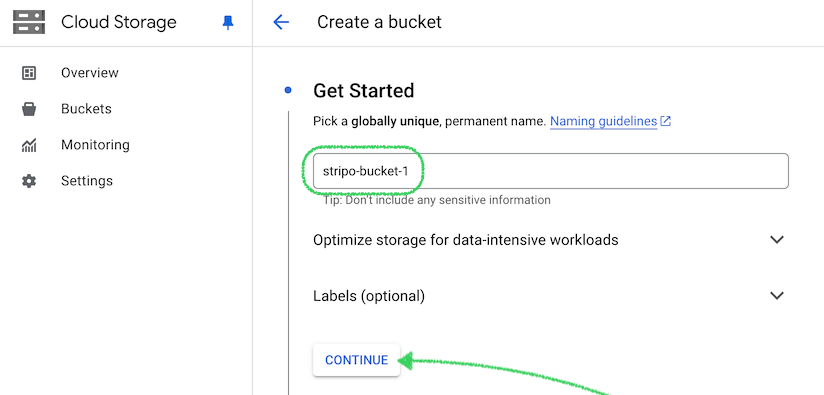Open the Naming guidelines link
The image size is (824, 395).
point(603,121)
